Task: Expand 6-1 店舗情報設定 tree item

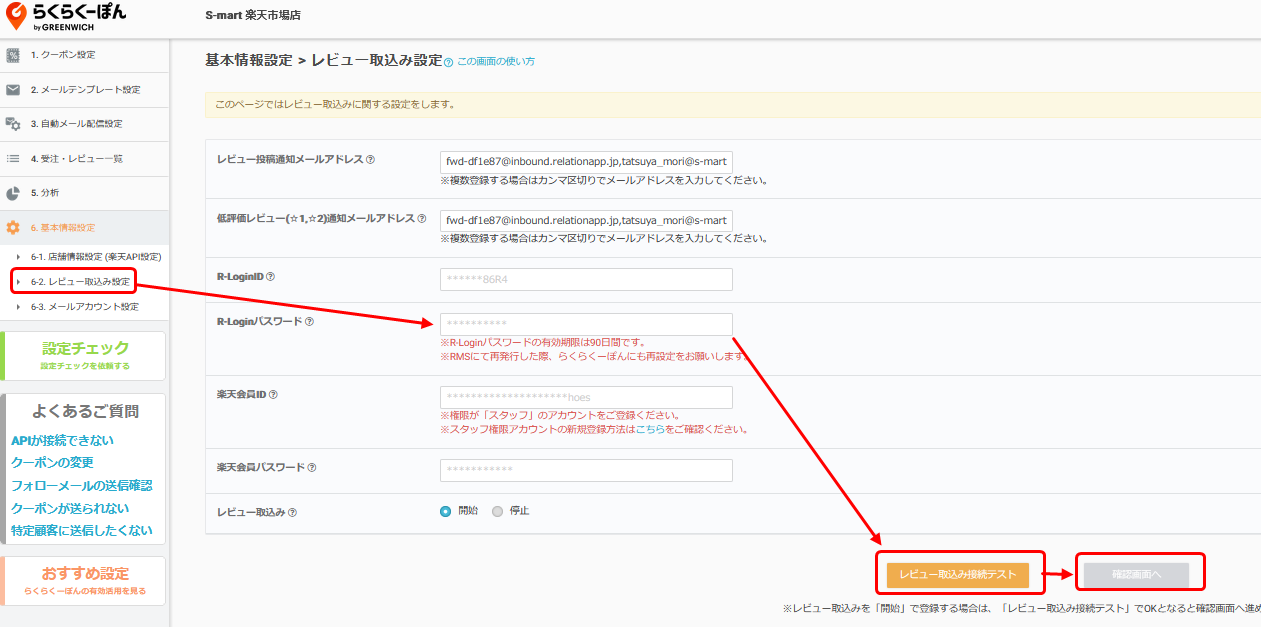Action: tap(17, 257)
